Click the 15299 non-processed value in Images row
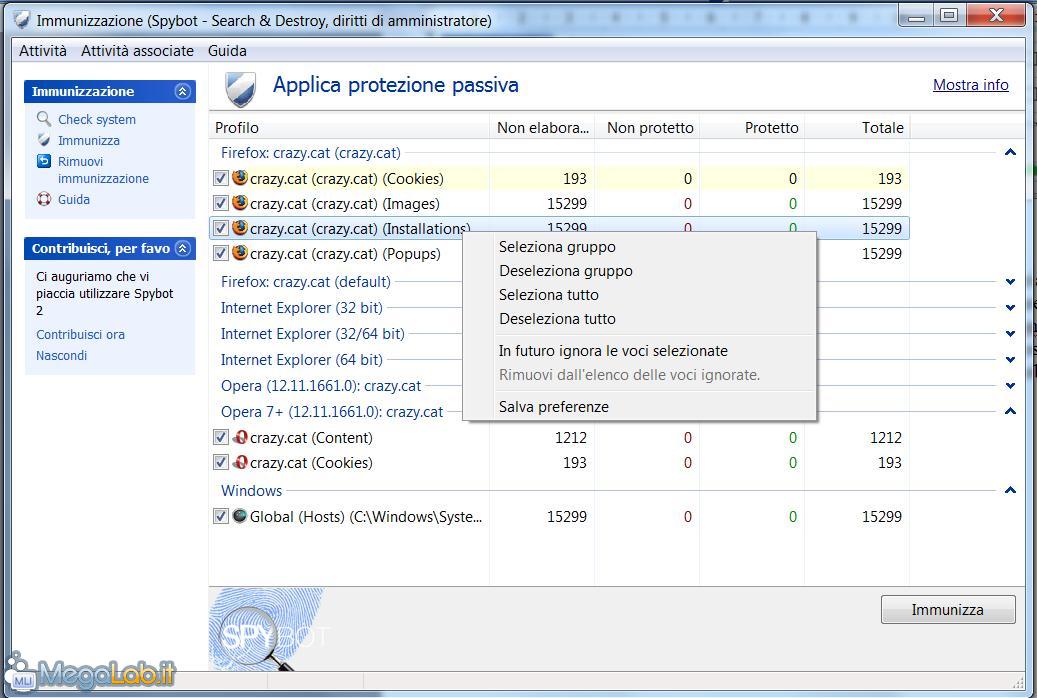 click(567, 203)
